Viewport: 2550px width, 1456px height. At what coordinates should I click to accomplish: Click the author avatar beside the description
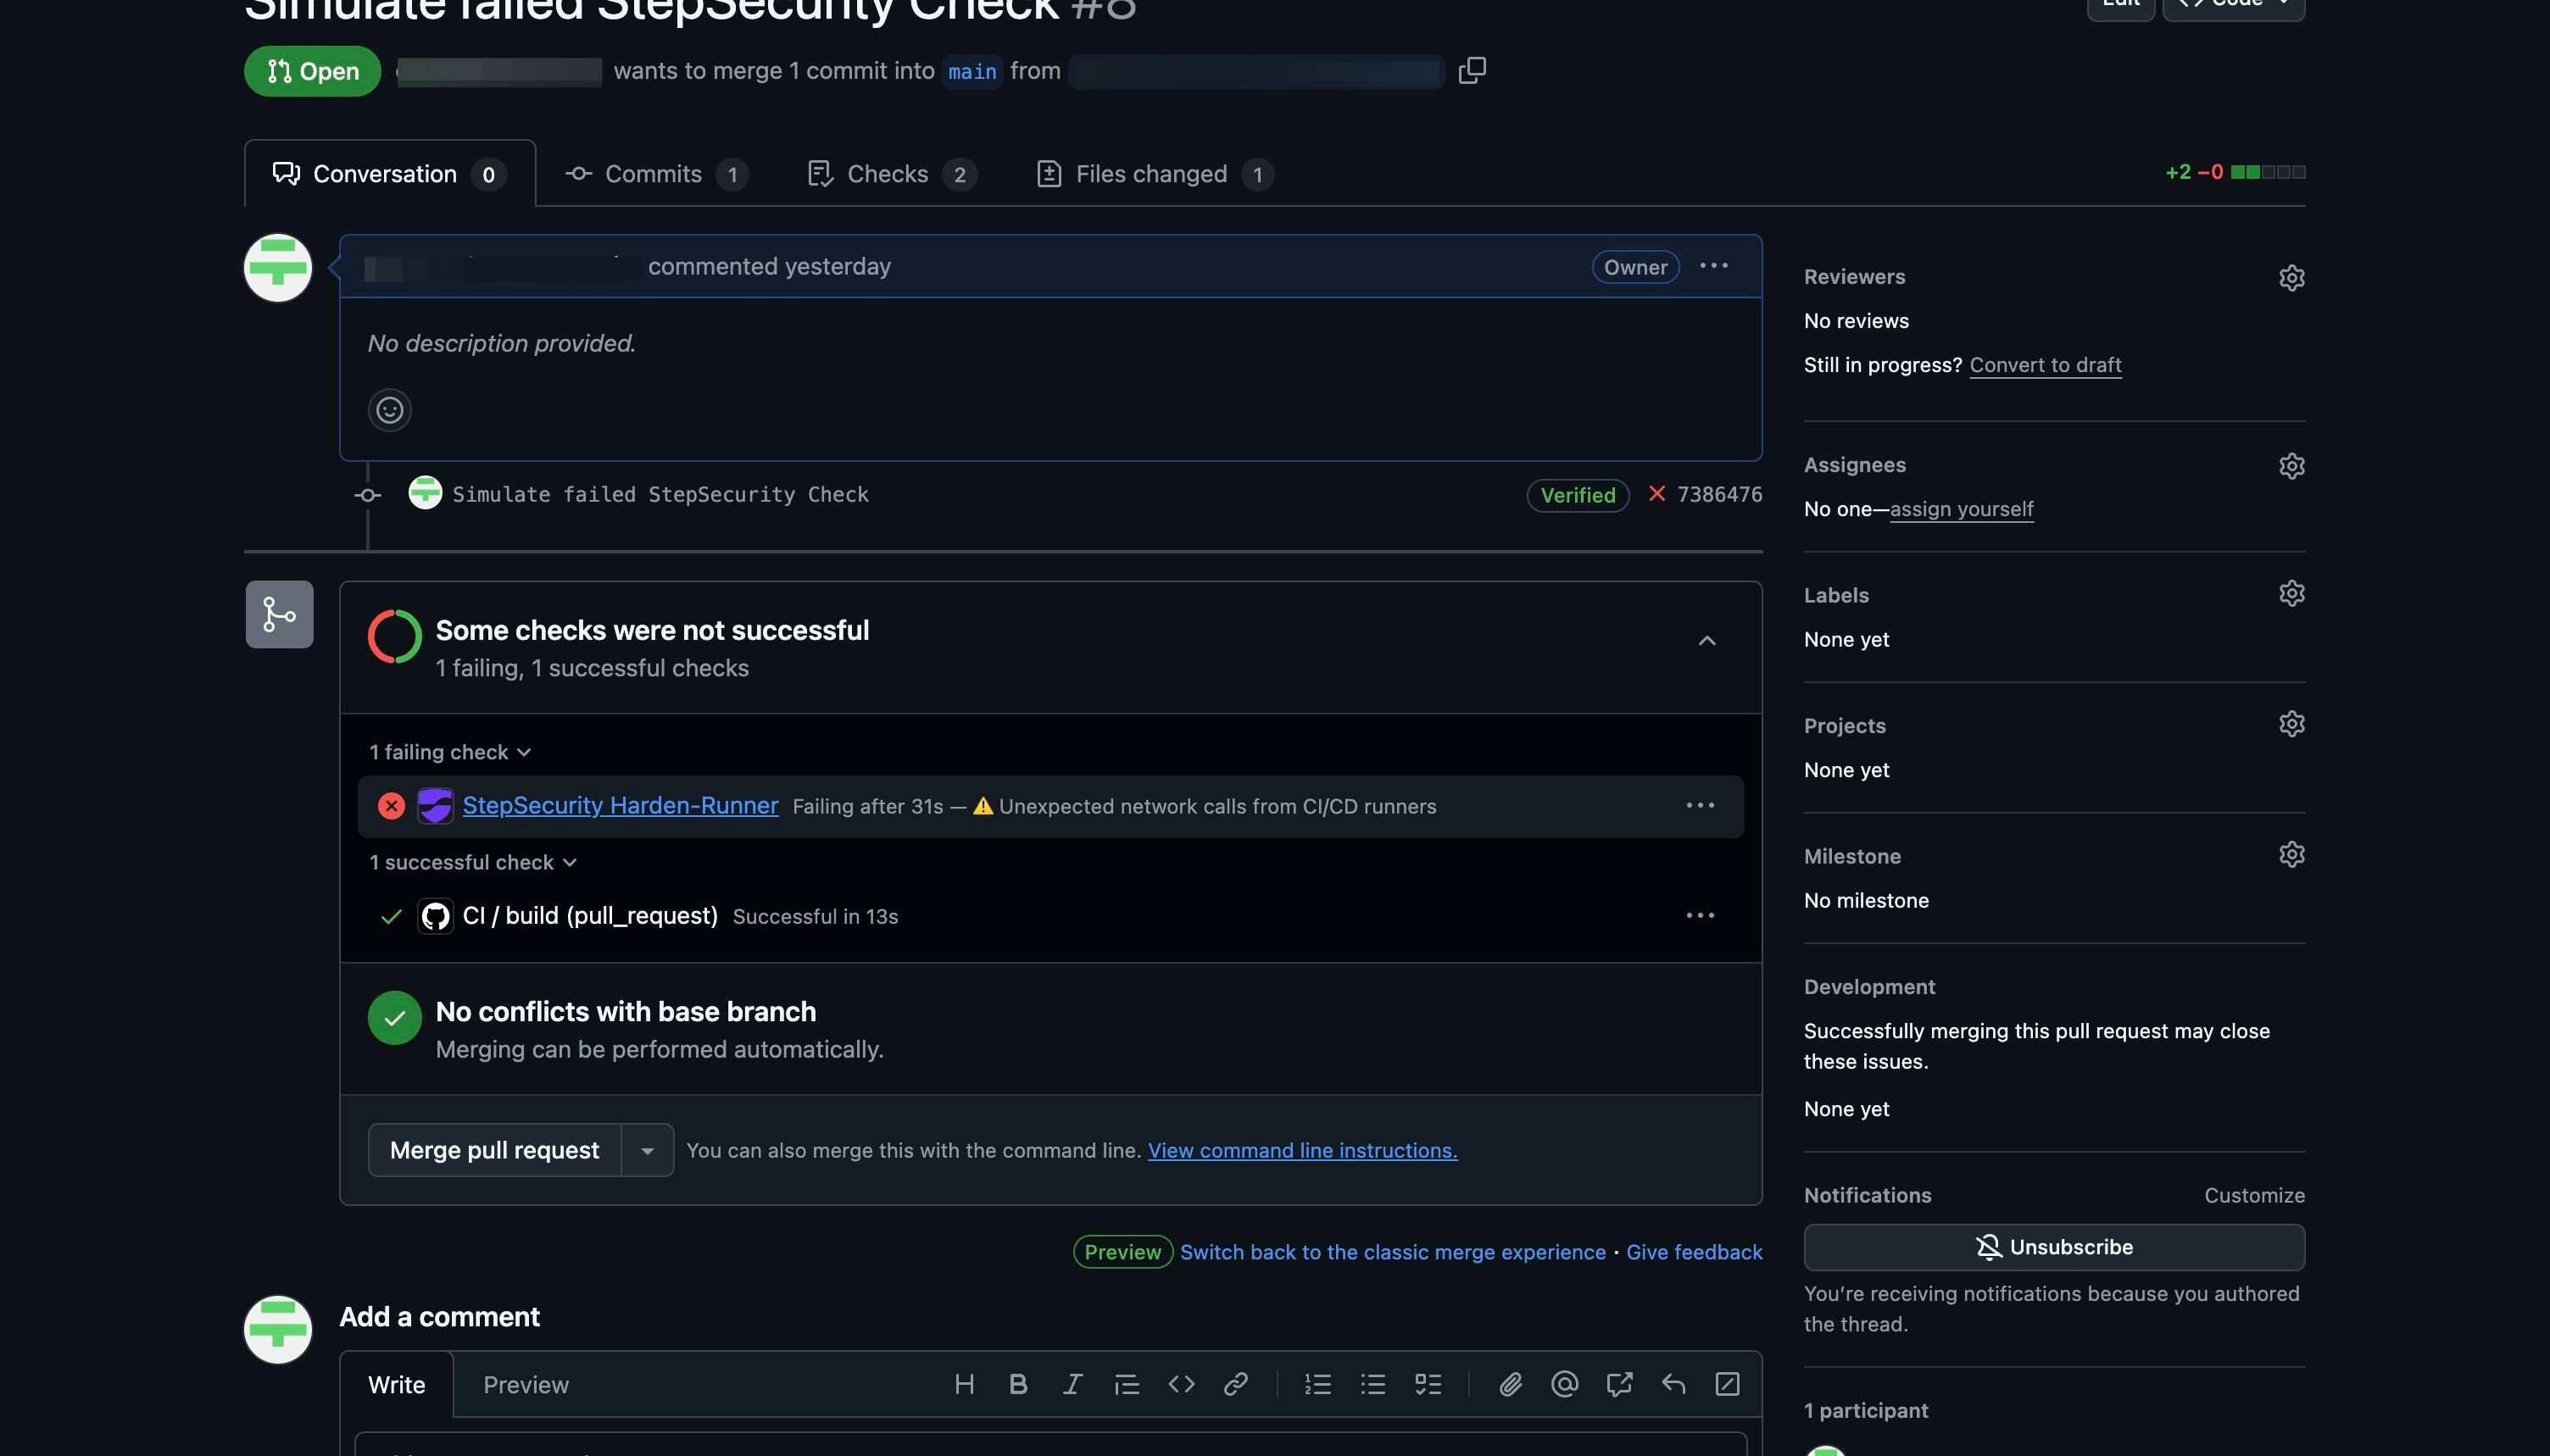tap(278, 268)
